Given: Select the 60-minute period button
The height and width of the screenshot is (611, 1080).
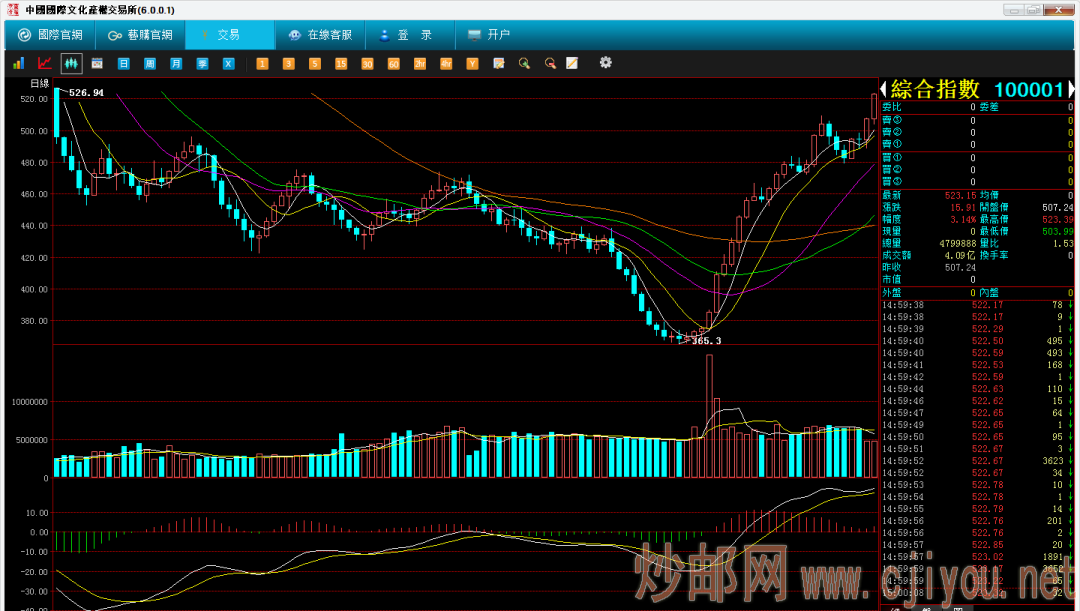Looking at the screenshot, I should [393, 64].
